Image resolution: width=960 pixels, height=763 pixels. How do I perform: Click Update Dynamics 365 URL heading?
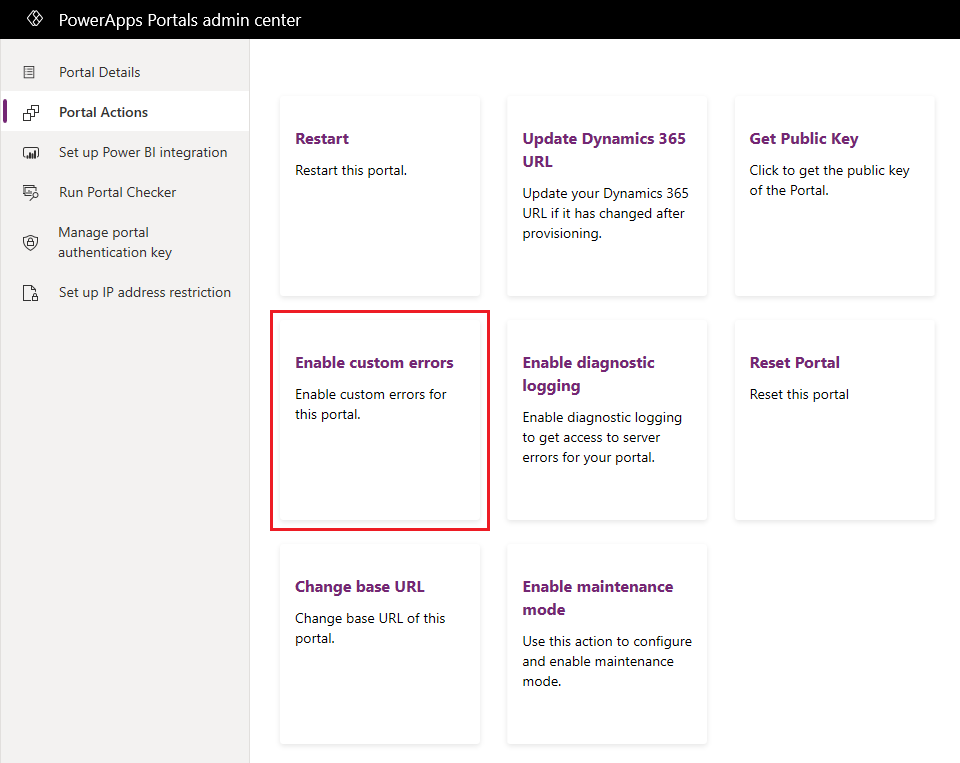(x=604, y=150)
